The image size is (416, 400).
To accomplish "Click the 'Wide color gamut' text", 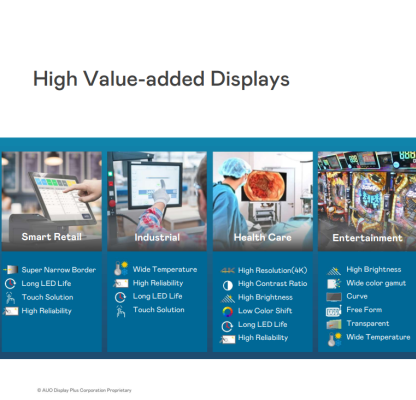I will pos(376,283).
